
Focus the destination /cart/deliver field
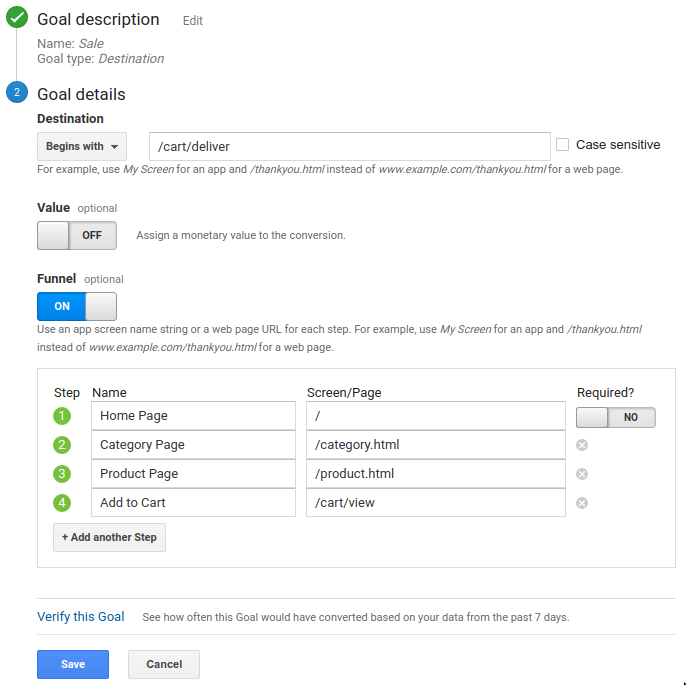click(350, 146)
